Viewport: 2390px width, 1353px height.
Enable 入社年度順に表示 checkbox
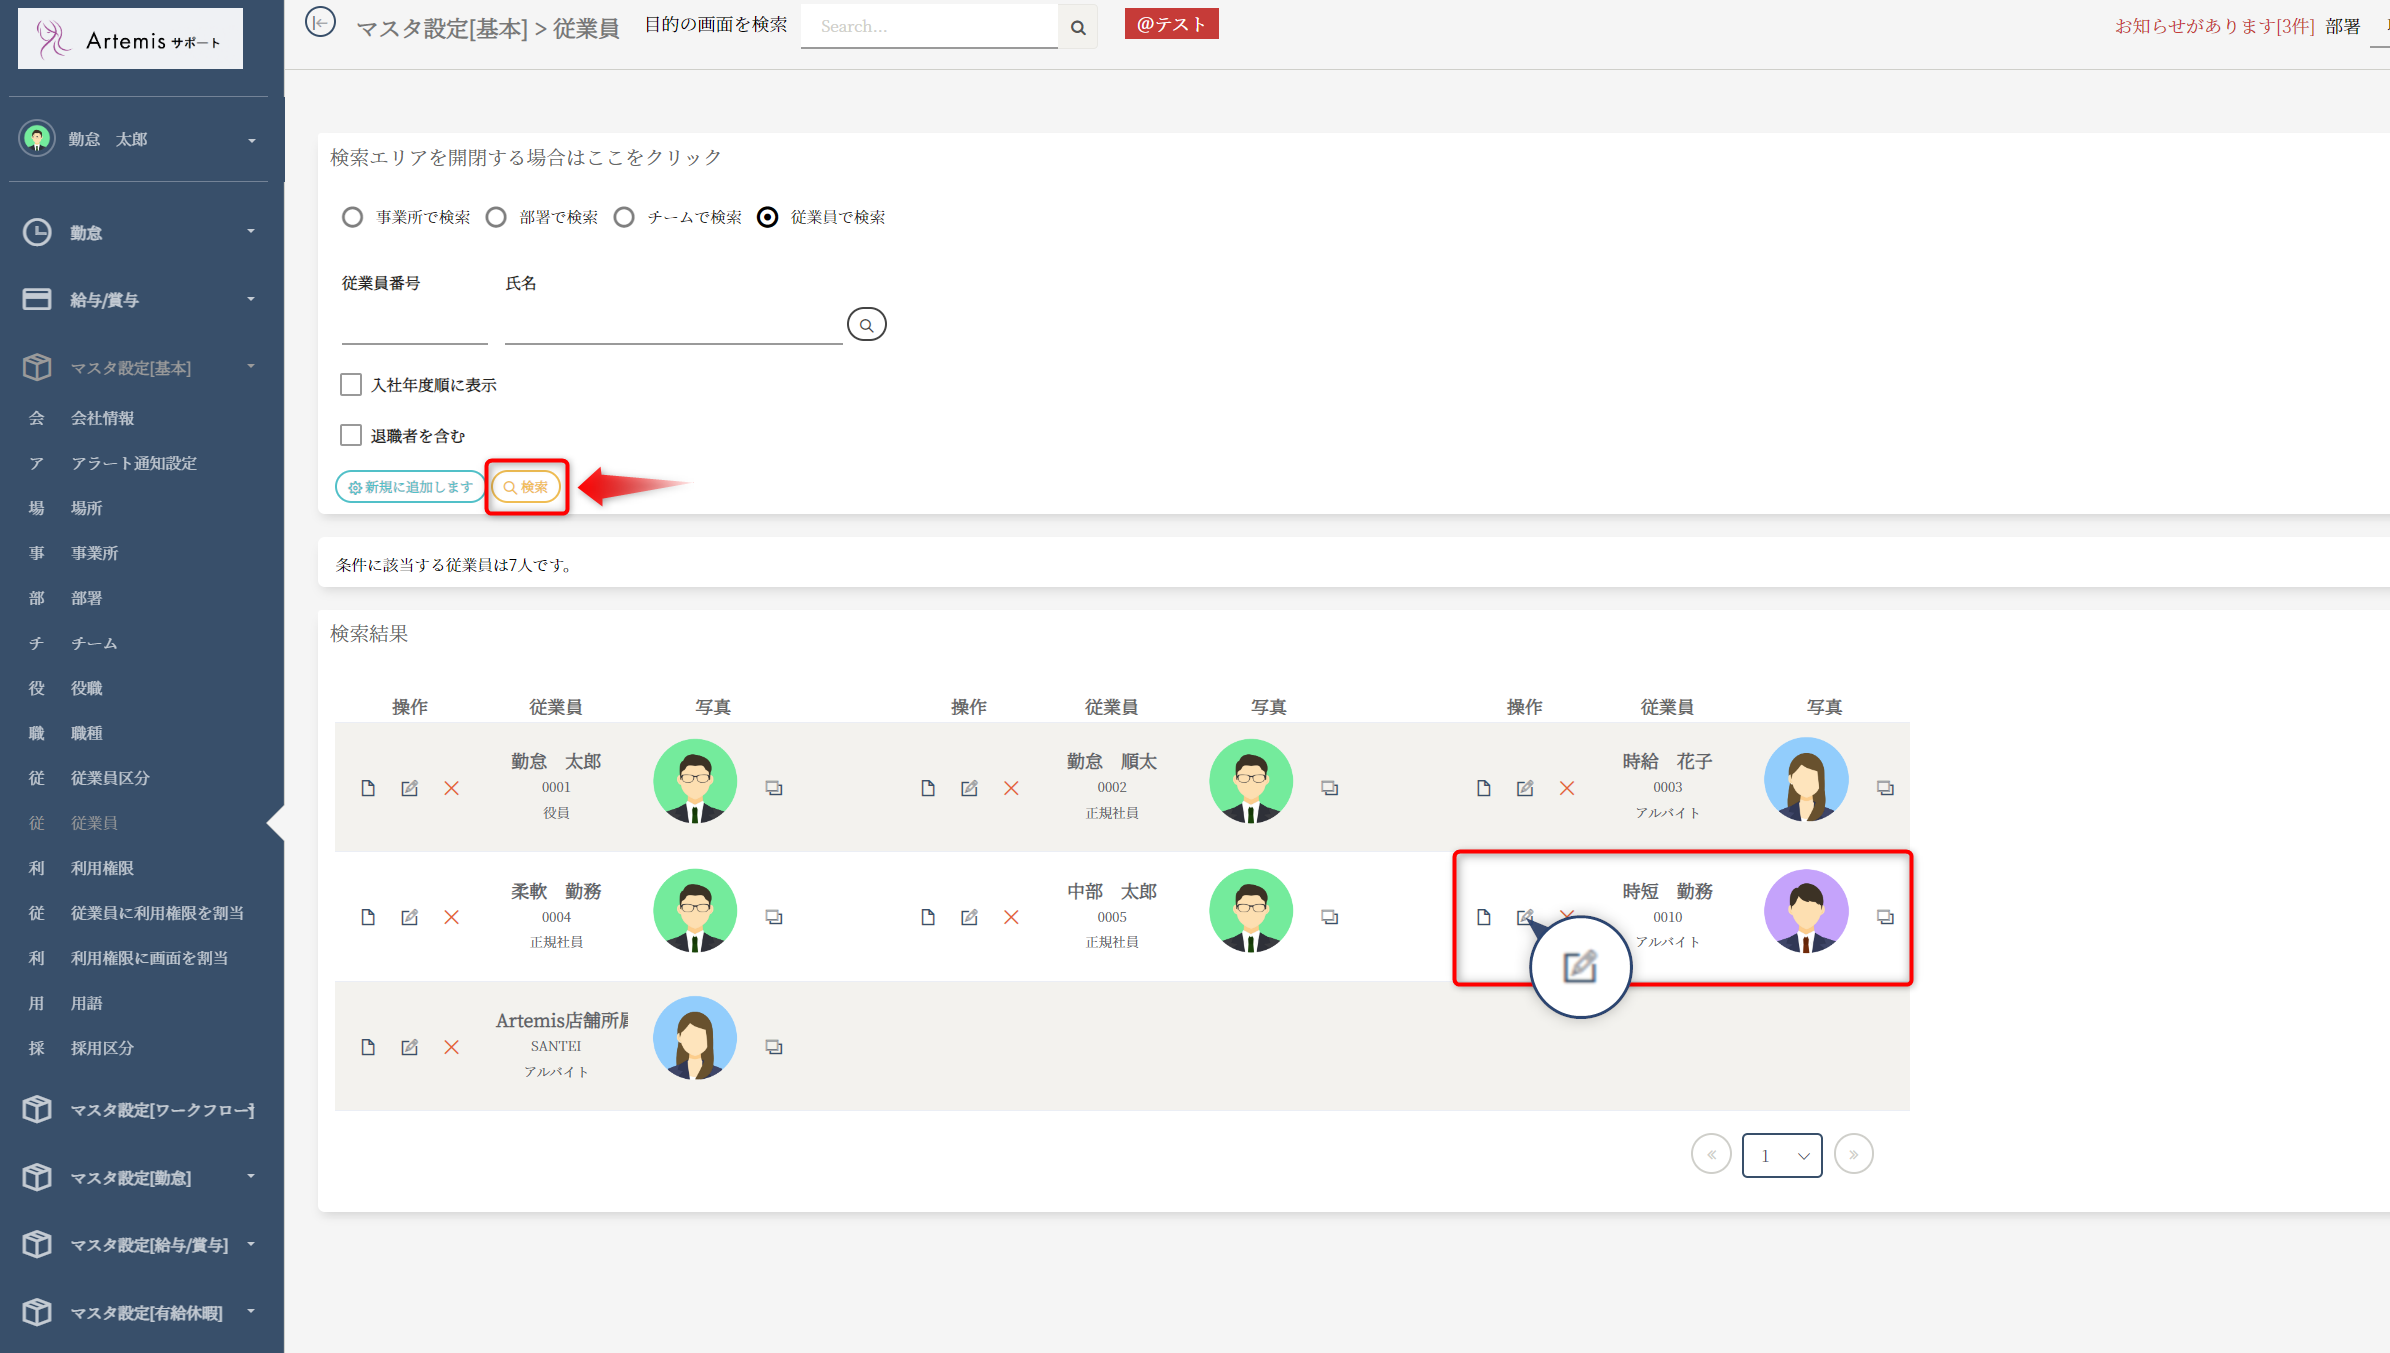(x=351, y=385)
